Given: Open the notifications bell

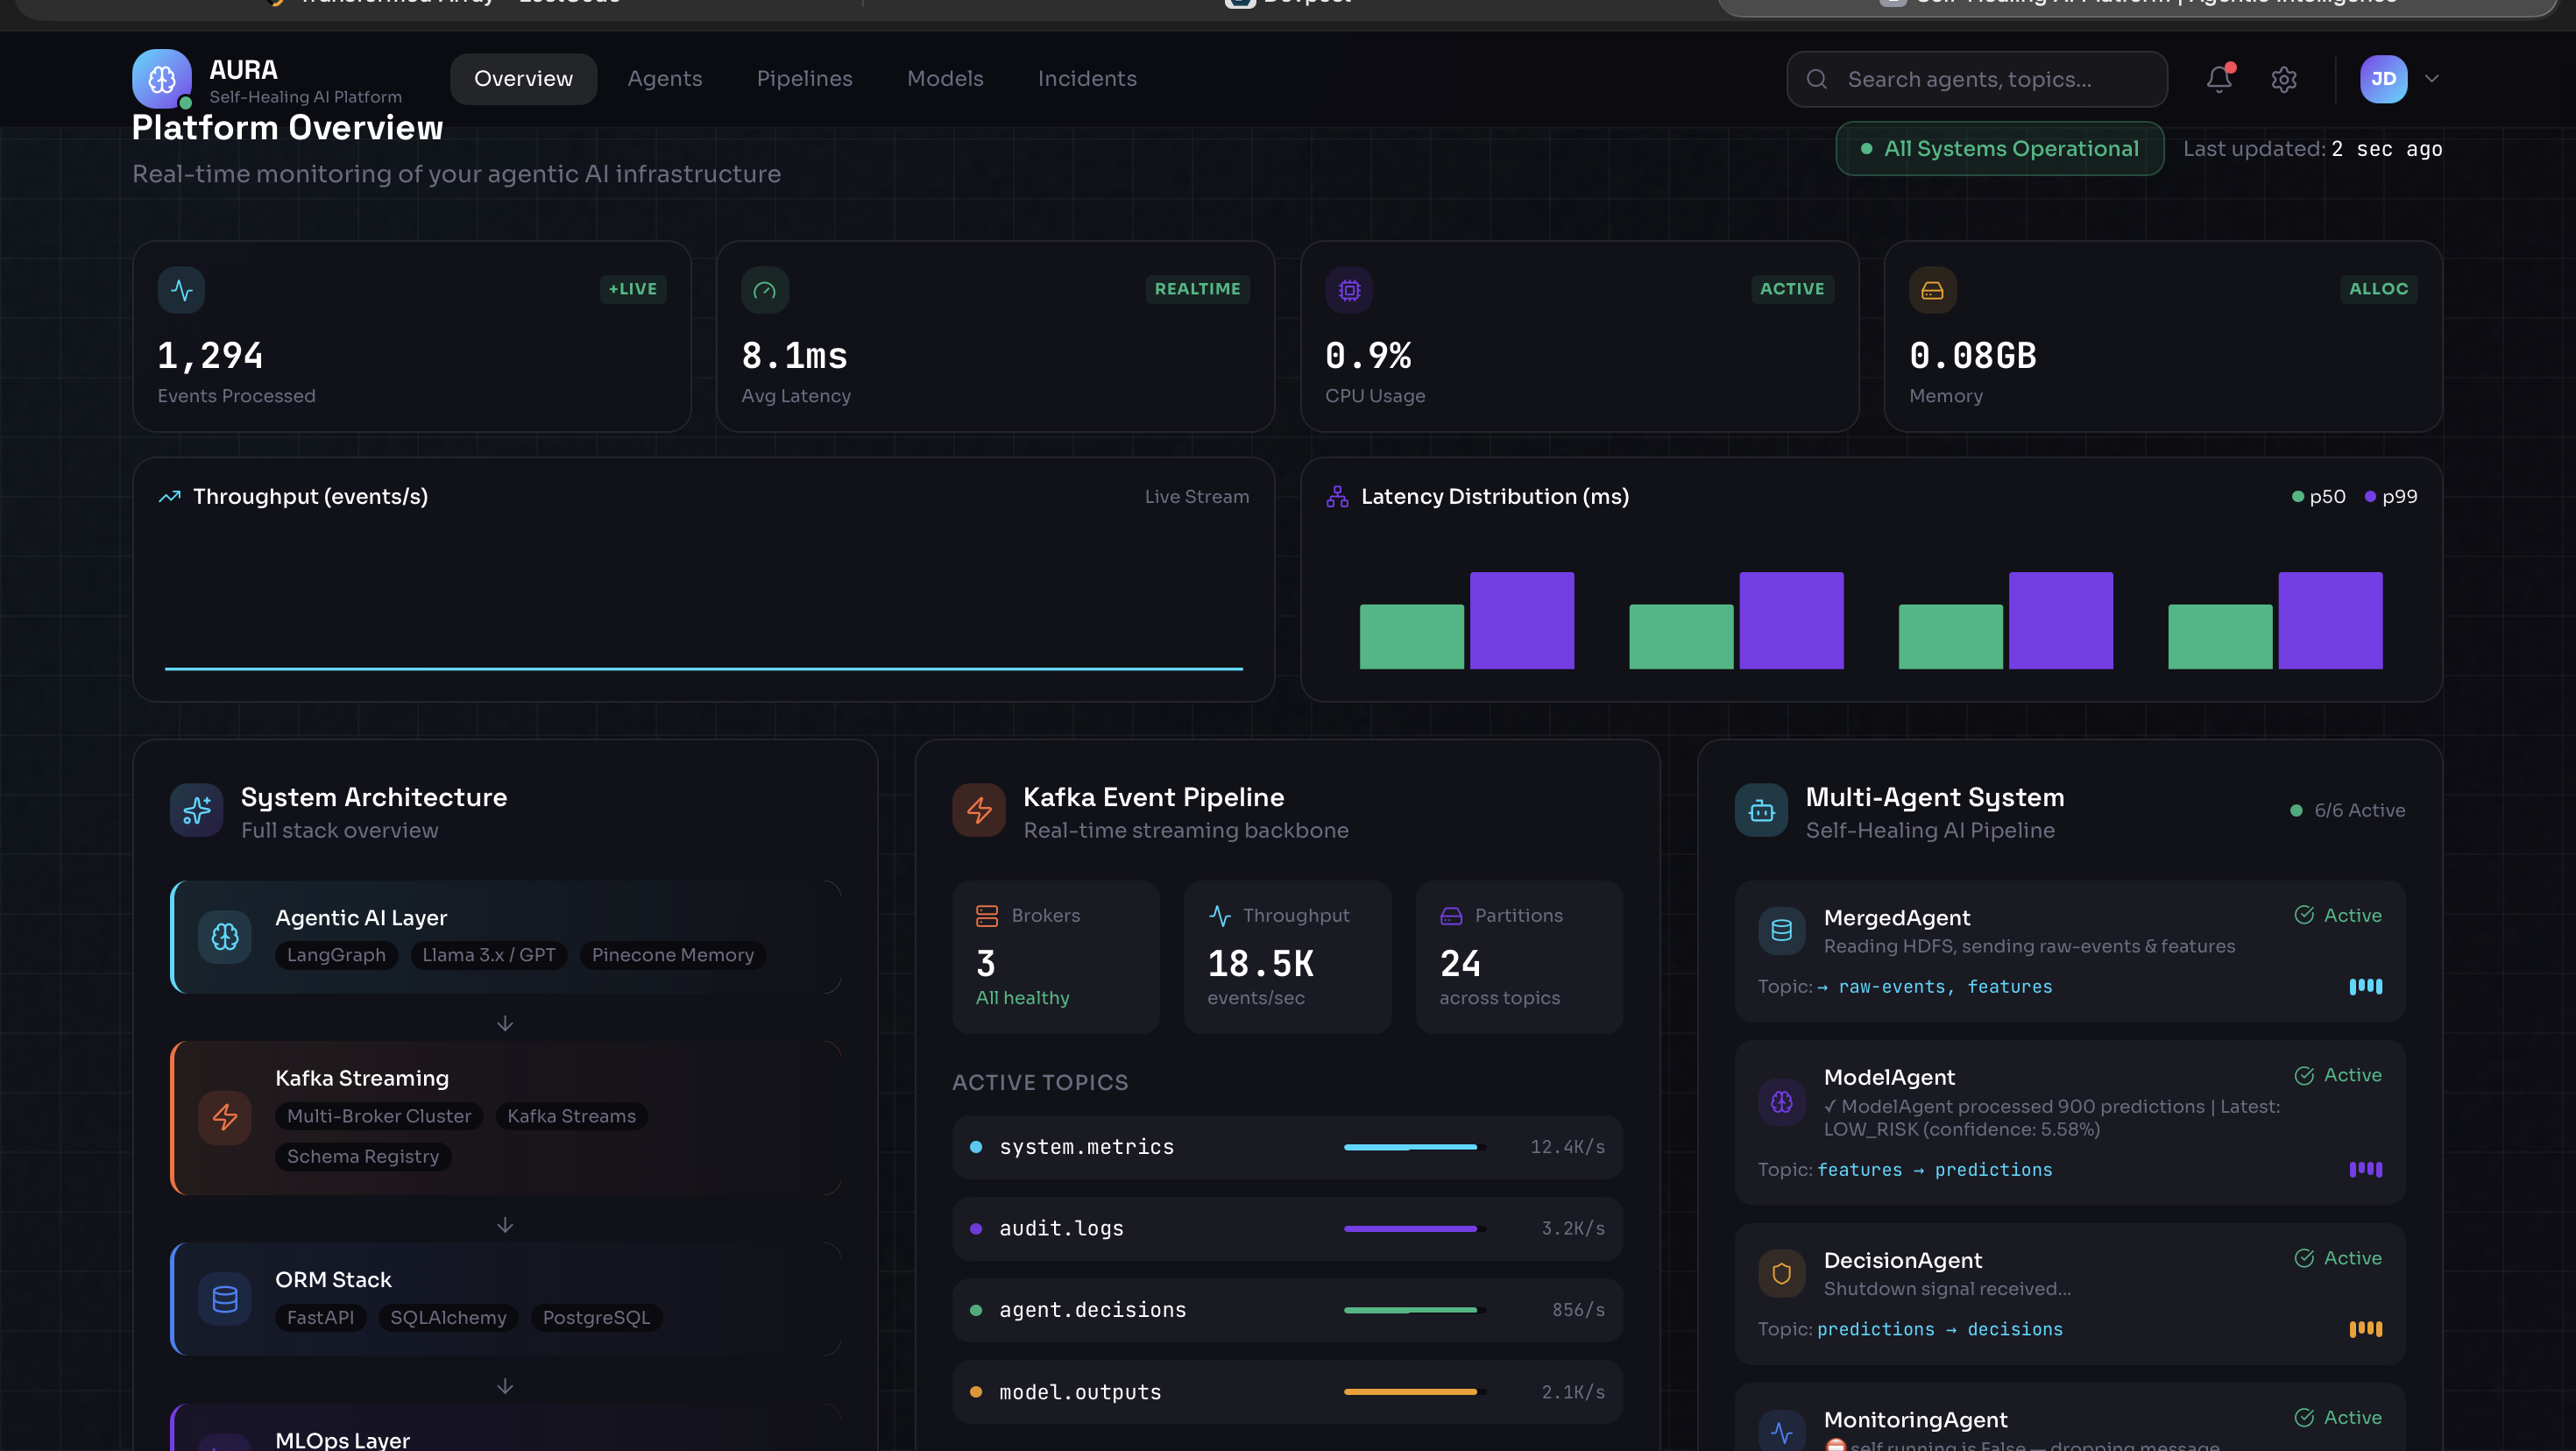Looking at the screenshot, I should click(x=2218, y=79).
